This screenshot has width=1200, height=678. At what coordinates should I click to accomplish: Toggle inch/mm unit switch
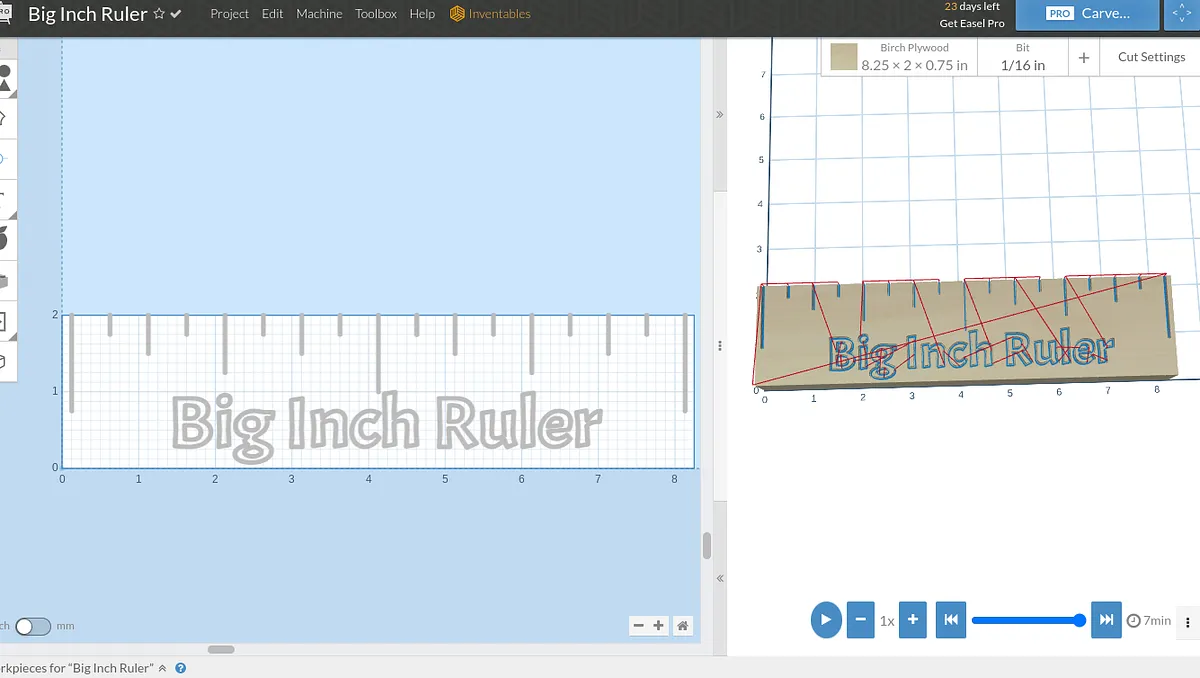[32, 626]
